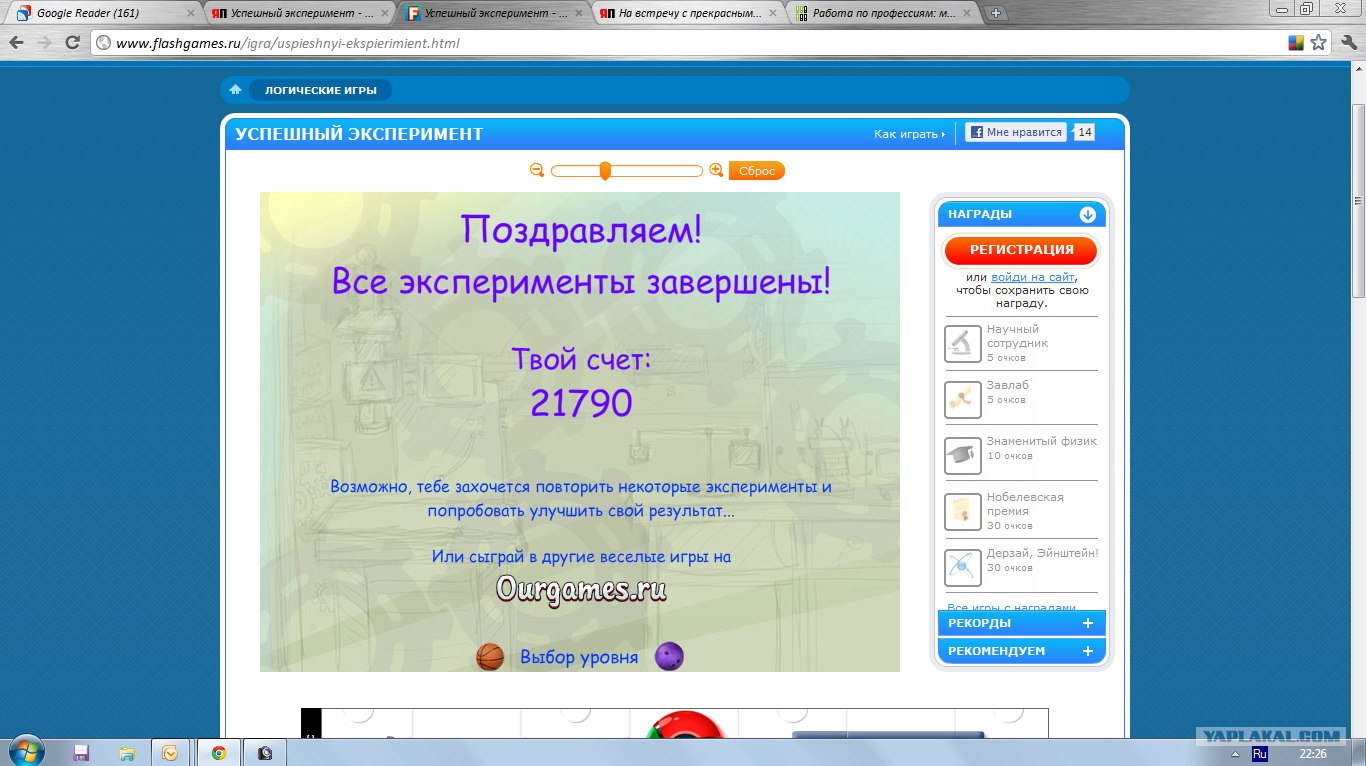1366x766 pixels.
Task: Click the microscope award icon for Научный сотрудник
Action: click(963, 344)
